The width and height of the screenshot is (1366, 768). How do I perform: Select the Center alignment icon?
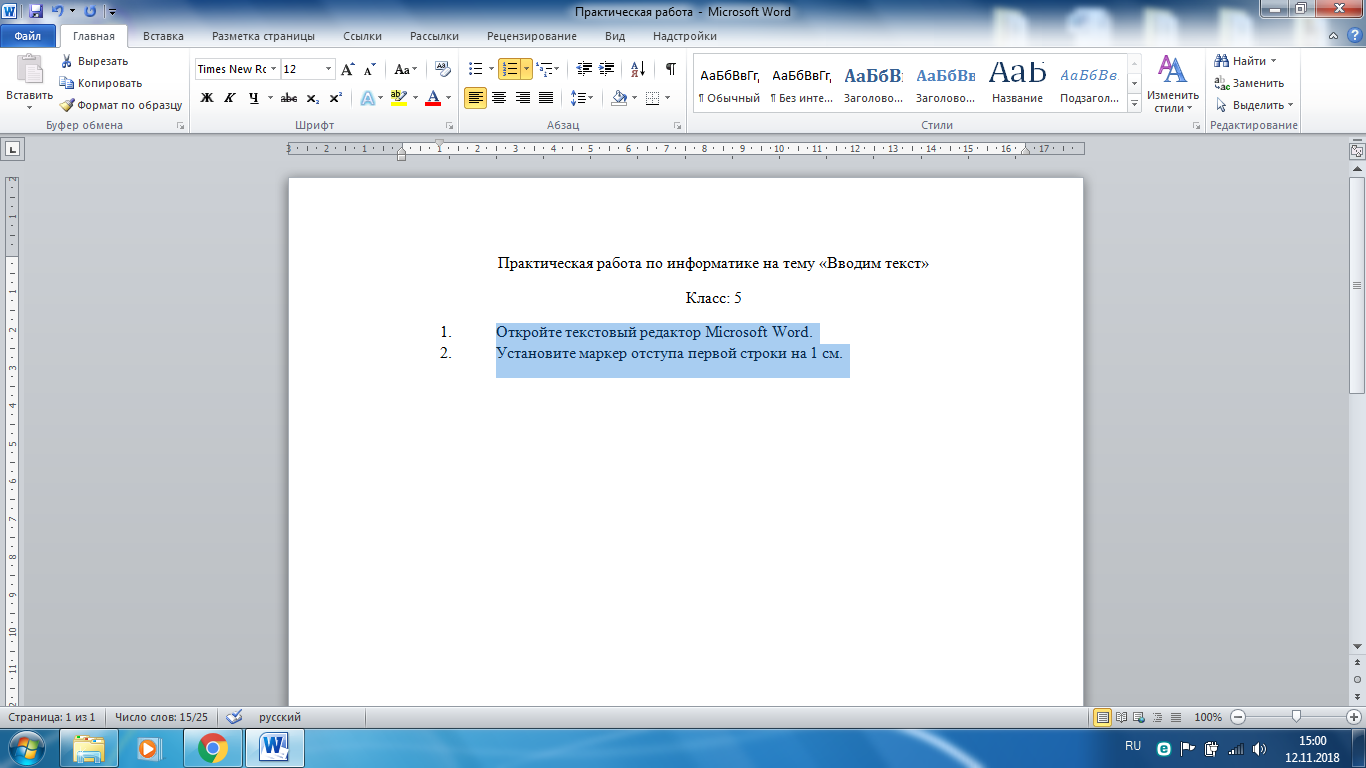(498, 98)
